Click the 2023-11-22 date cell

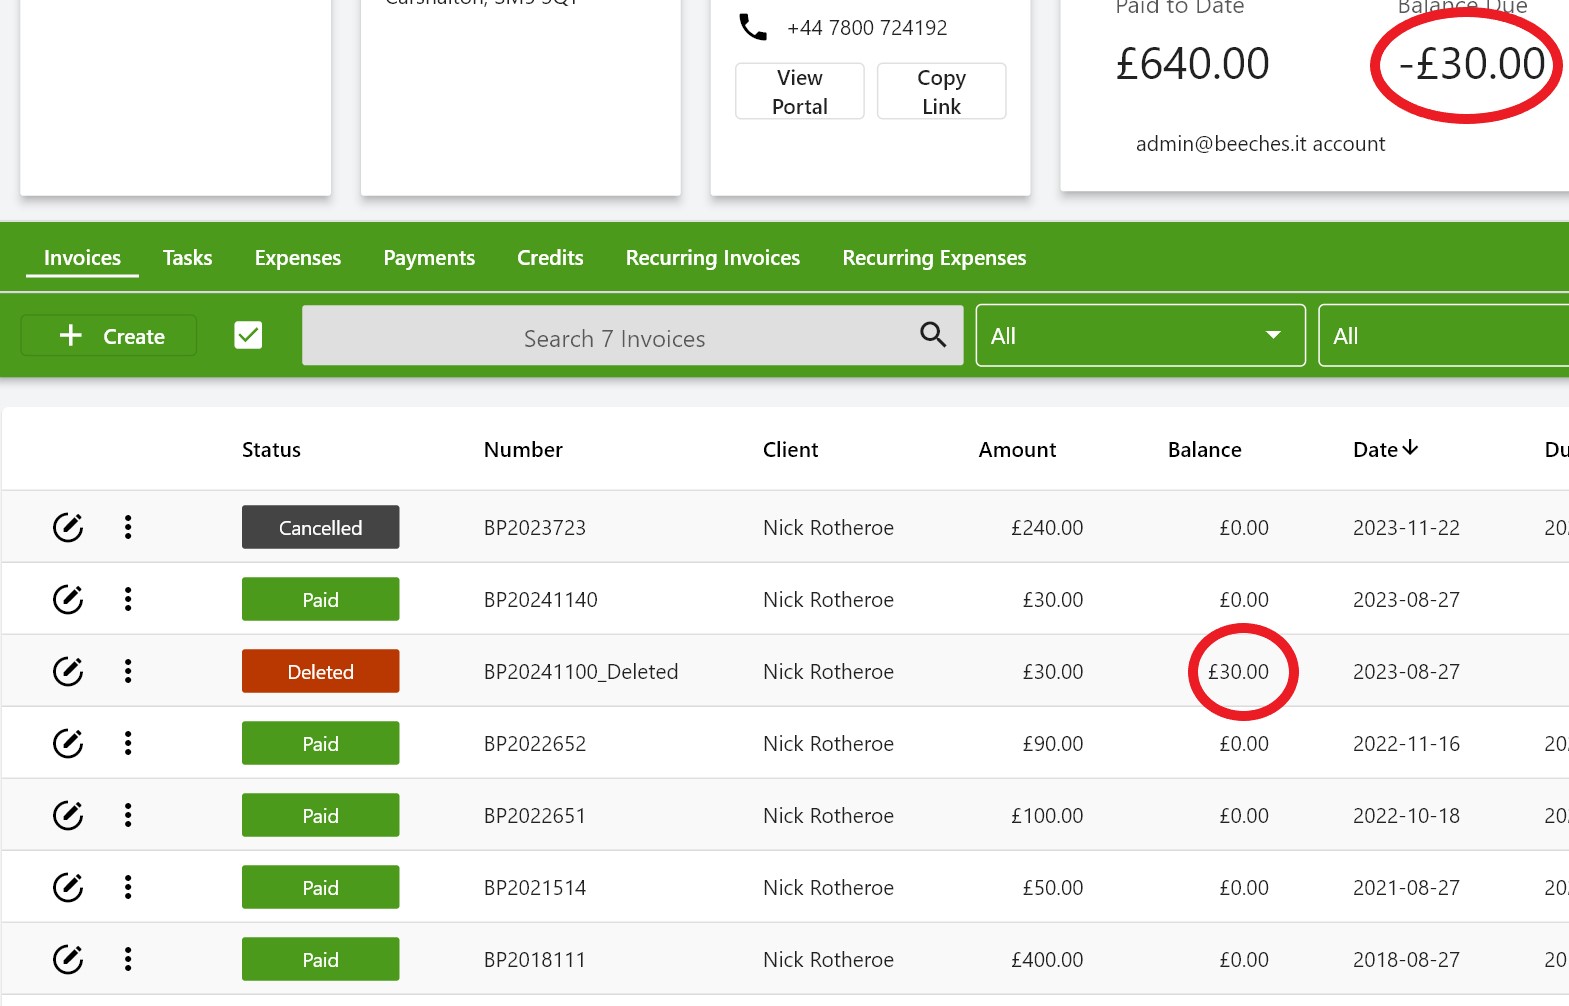tap(1406, 528)
